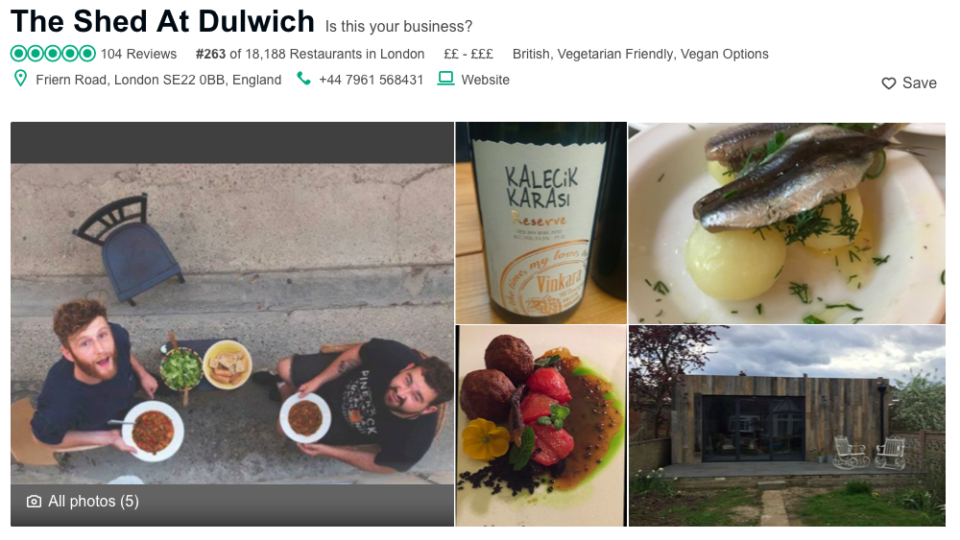Click the green phone handset icon
Viewport: 960px width, 540px height.
coord(303,79)
